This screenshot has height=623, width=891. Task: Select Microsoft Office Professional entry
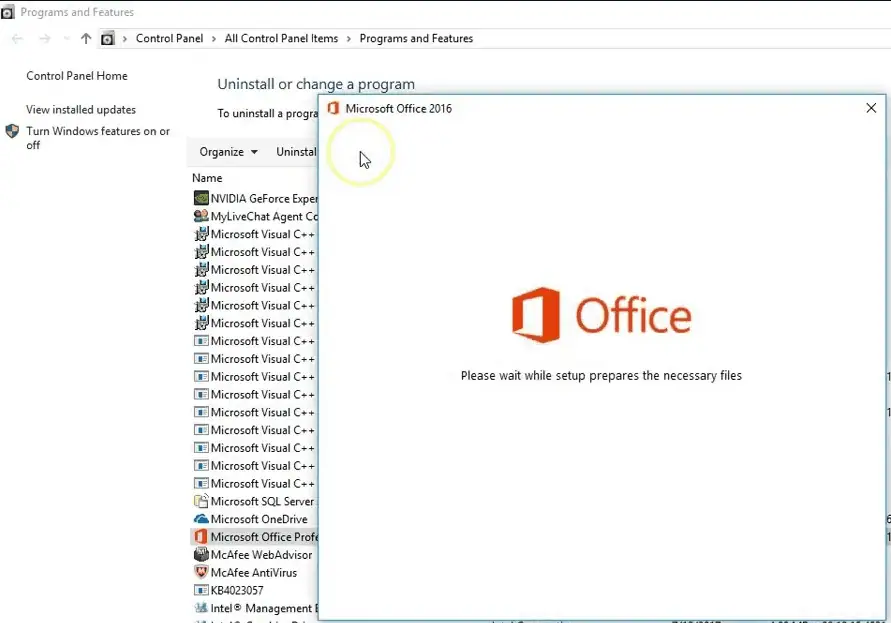coord(255,537)
